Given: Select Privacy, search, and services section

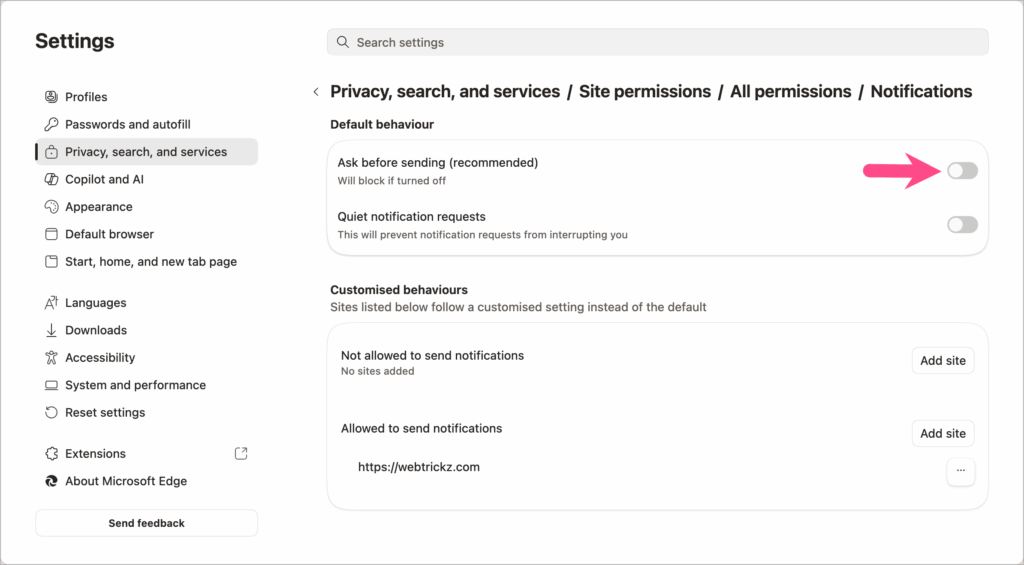Looking at the screenshot, I should pos(147,152).
